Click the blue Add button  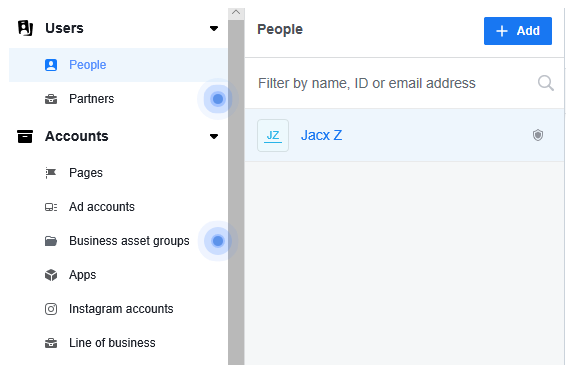pos(518,31)
